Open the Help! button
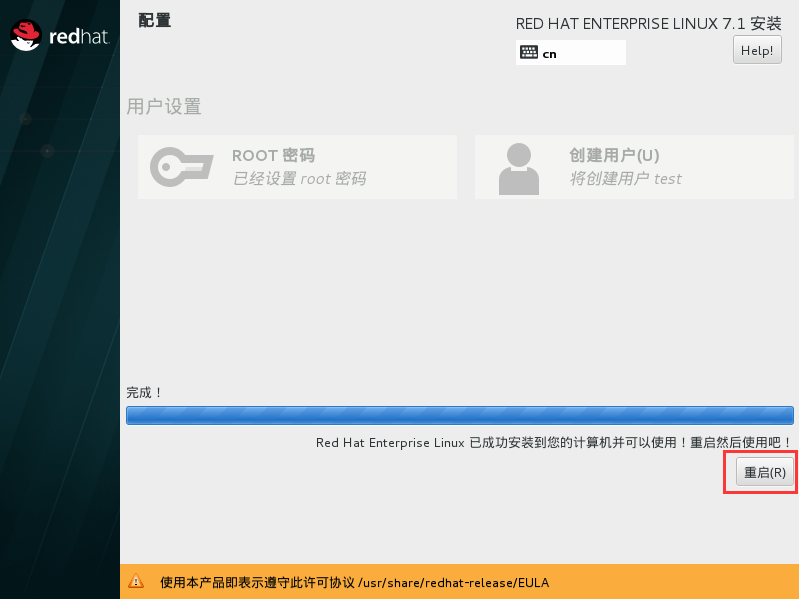The height and width of the screenshot is (599, 799). tap(757, 50)
